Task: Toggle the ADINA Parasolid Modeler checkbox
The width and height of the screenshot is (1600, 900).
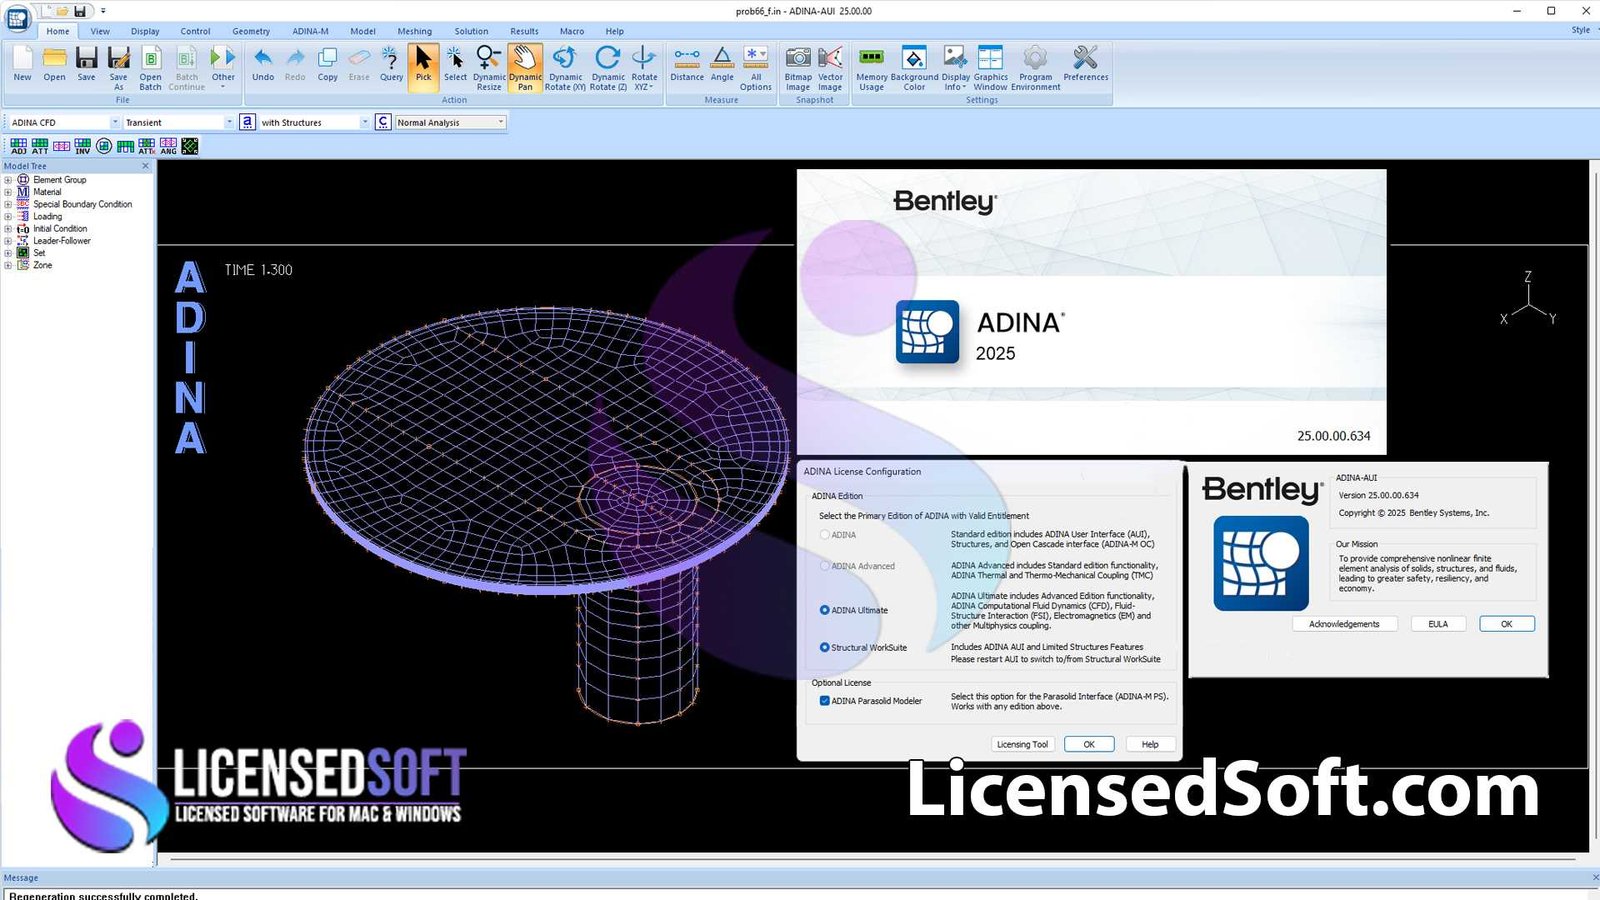Action: point(824,701)
